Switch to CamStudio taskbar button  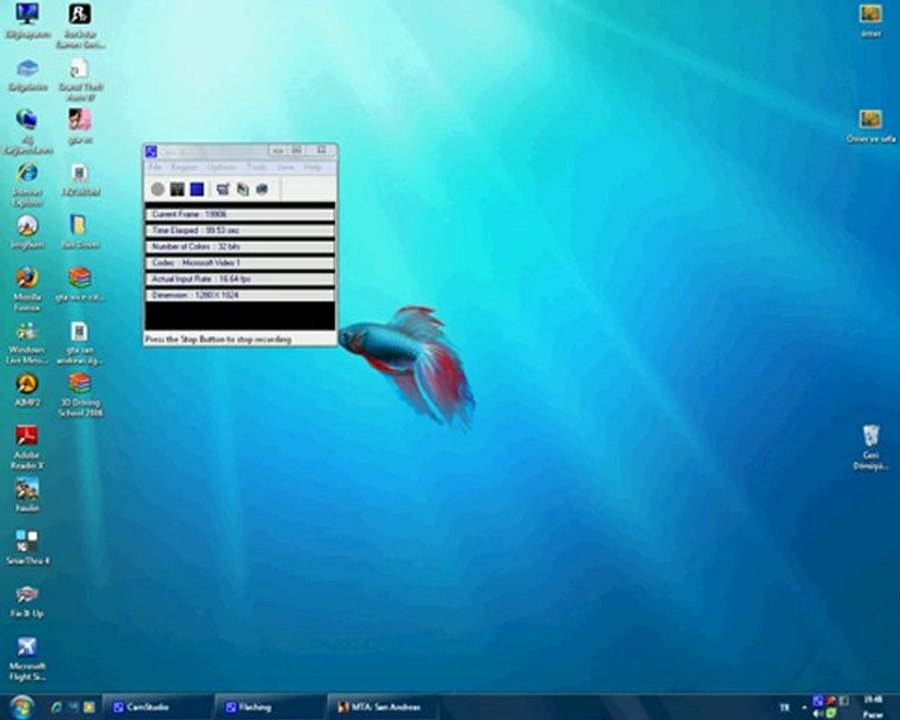click(157, 707)
